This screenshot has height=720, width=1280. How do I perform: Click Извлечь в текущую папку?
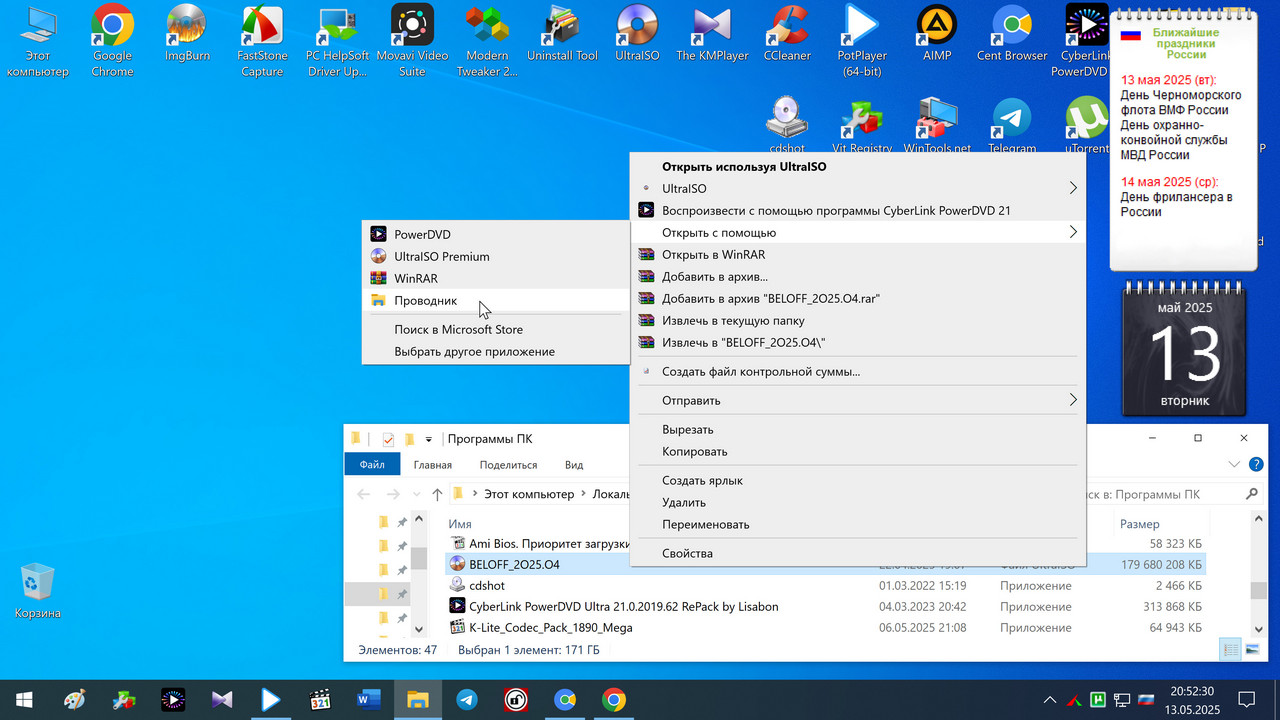[858, 320]
